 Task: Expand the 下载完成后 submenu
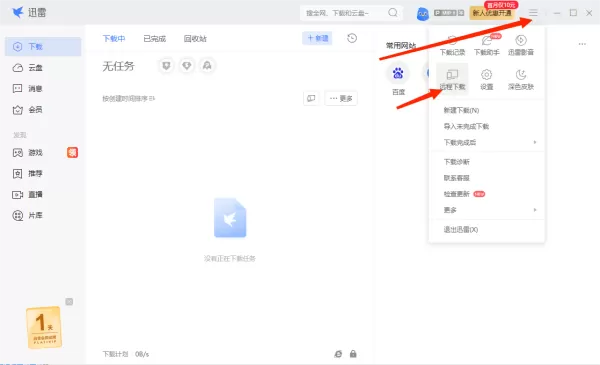click(x=487, y=143)
